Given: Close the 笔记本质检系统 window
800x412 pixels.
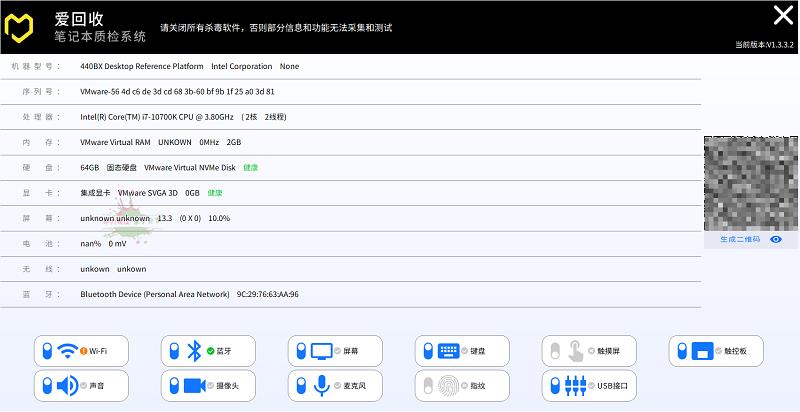Looking at the screenshot, I should tap(782, 15).
